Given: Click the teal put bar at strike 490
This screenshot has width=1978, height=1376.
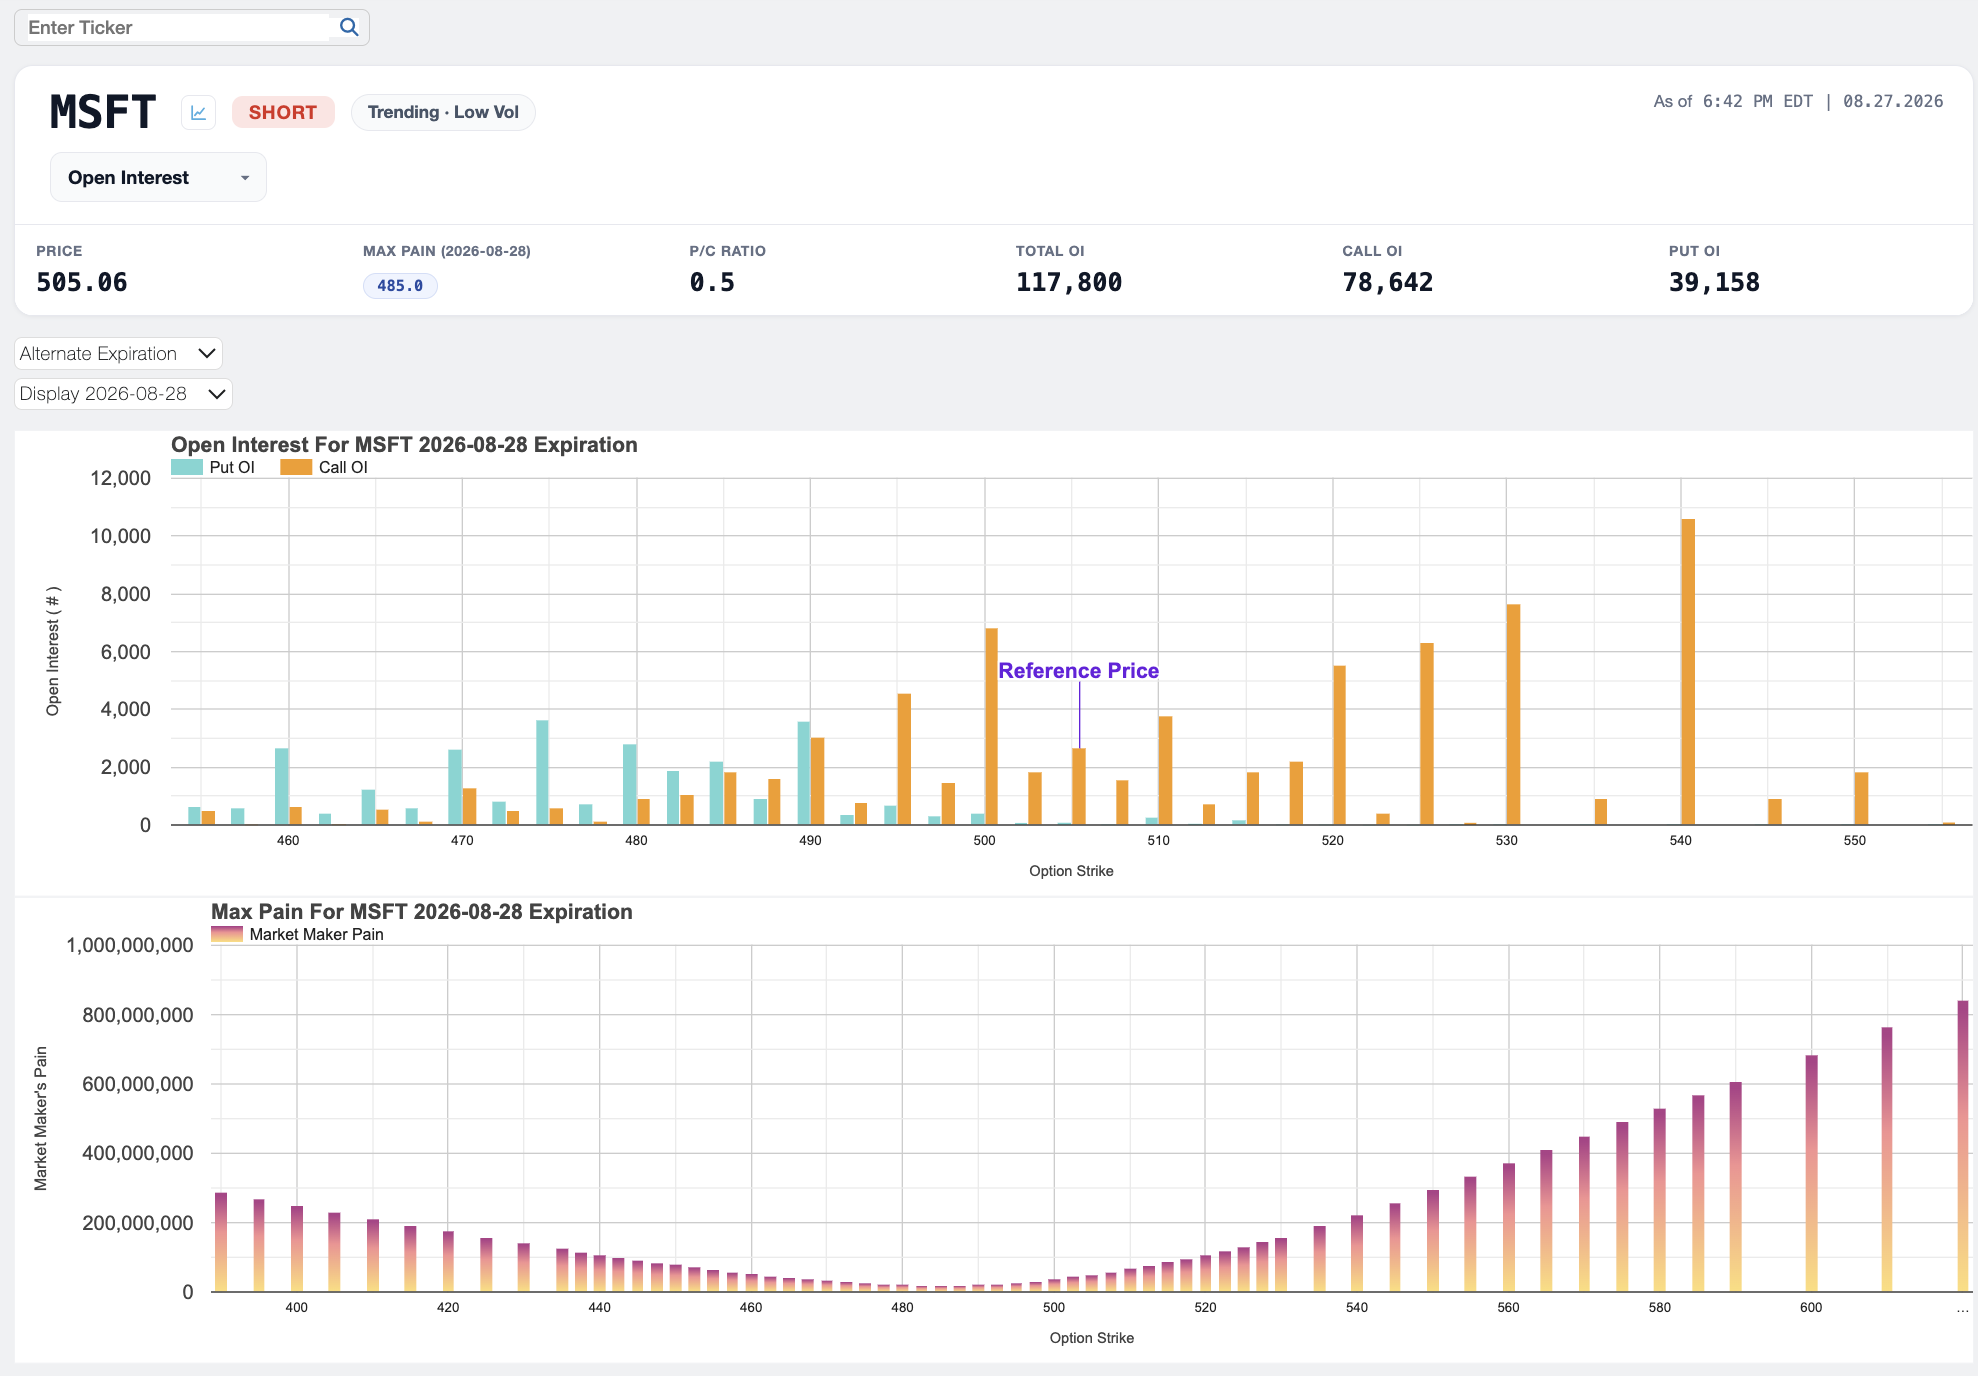Looking at the screenshot, I should [x=804, y=773].
